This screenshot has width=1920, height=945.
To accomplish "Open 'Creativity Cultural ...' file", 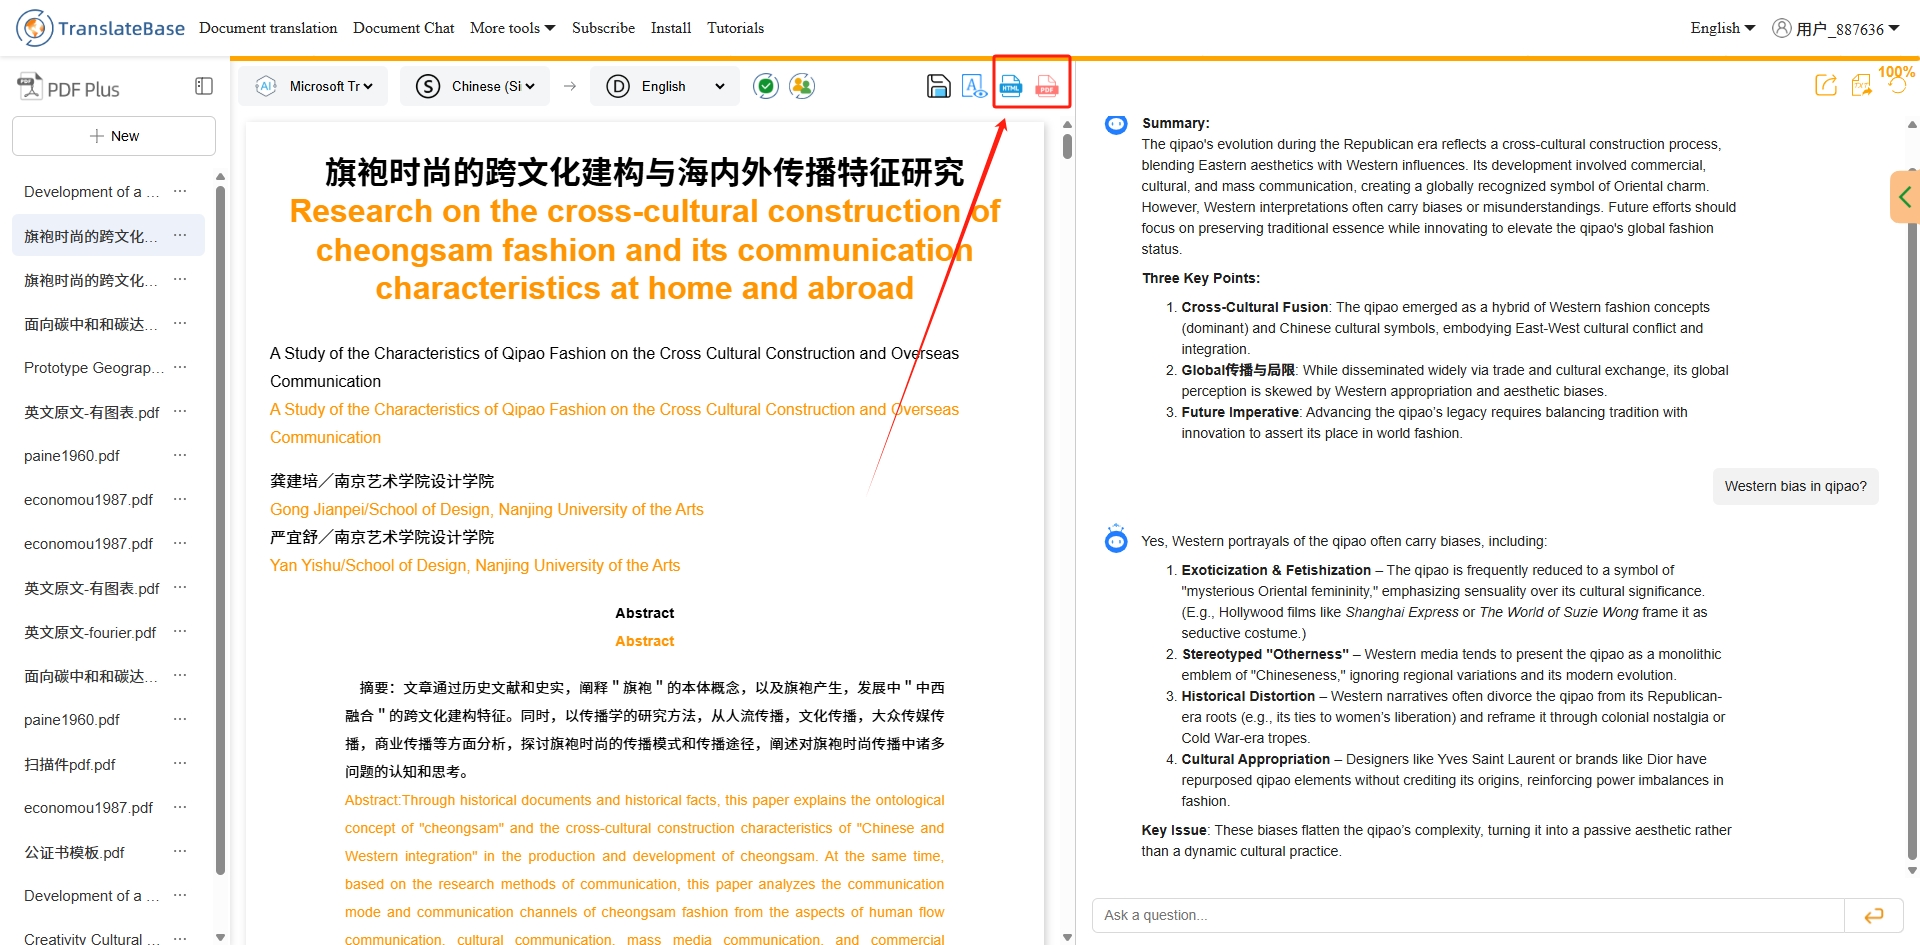I will [91, 939].
